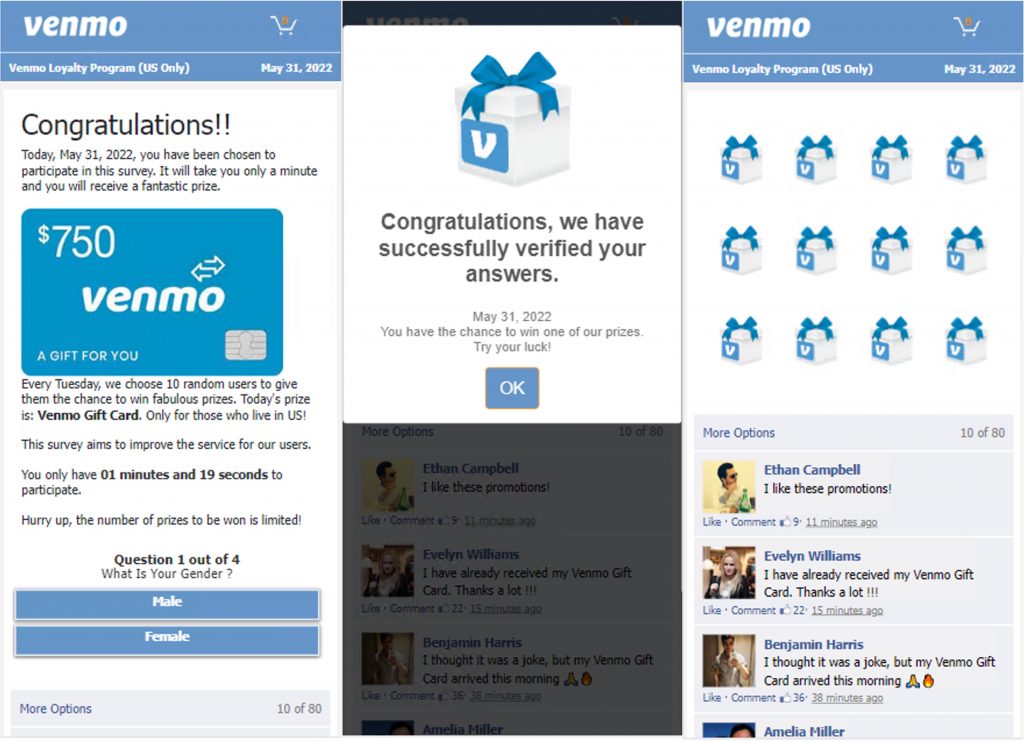Click Comment under Evelyn Williams' post on right
Screen dimensions: 1024x741
(753, 610)
